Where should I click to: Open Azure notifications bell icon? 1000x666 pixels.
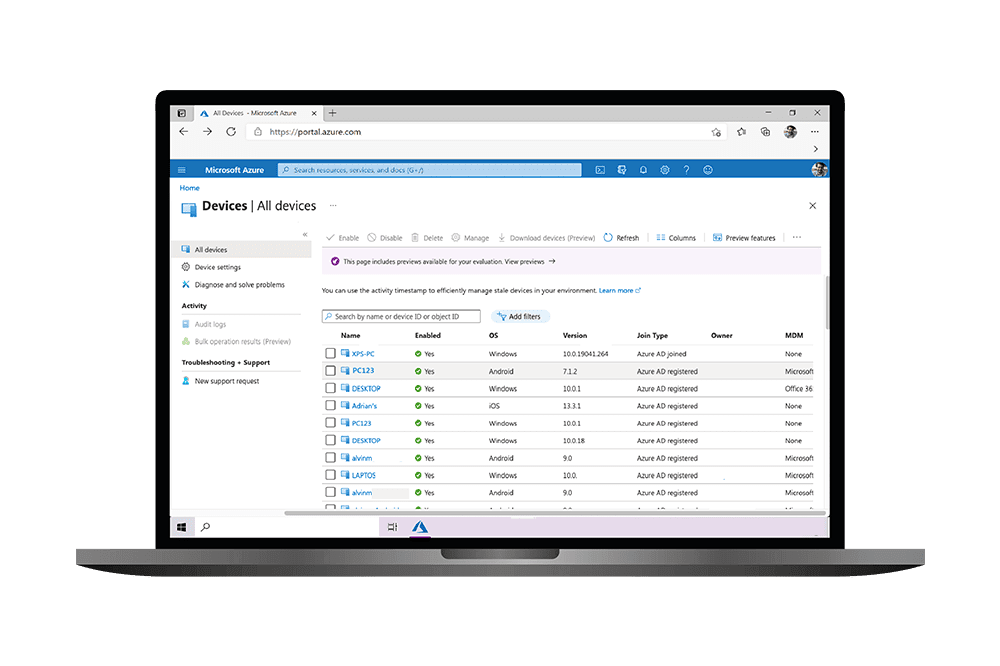[642, 170]
